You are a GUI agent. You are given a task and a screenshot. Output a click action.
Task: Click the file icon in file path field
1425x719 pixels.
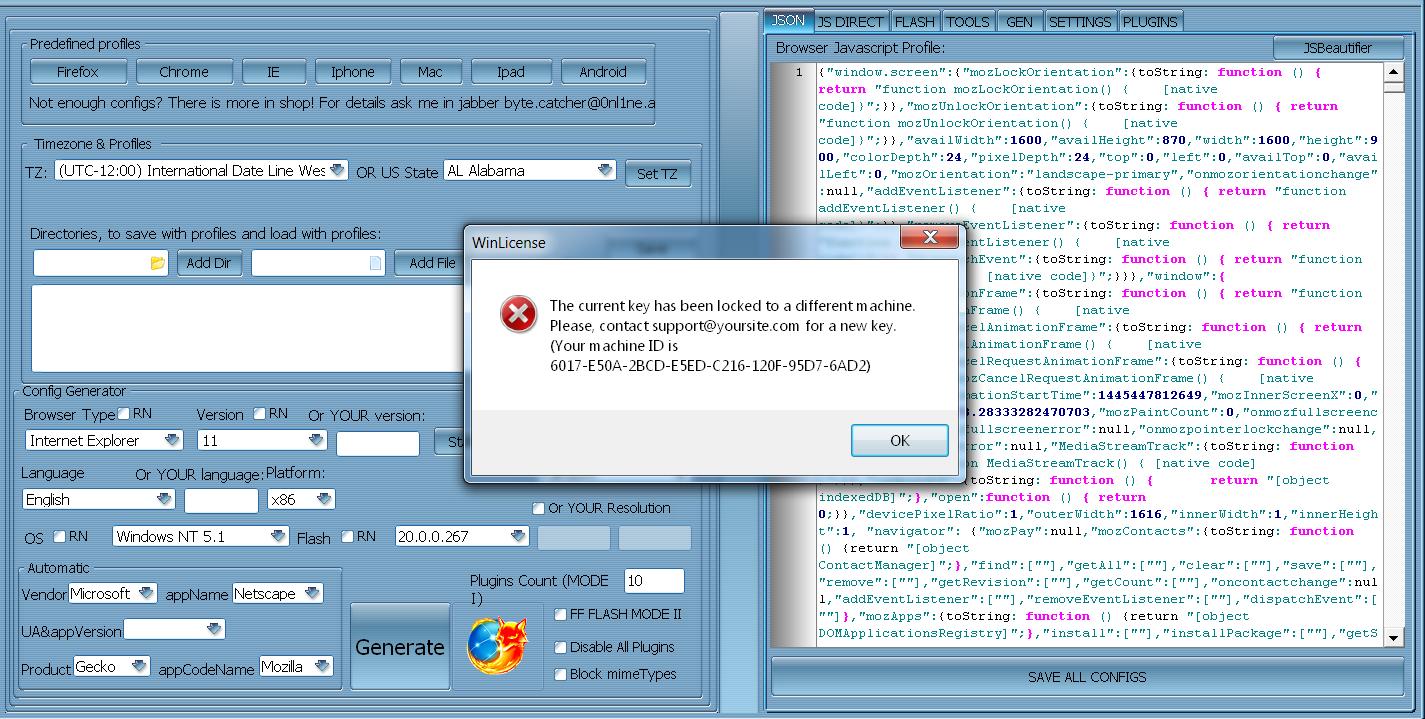375,263
